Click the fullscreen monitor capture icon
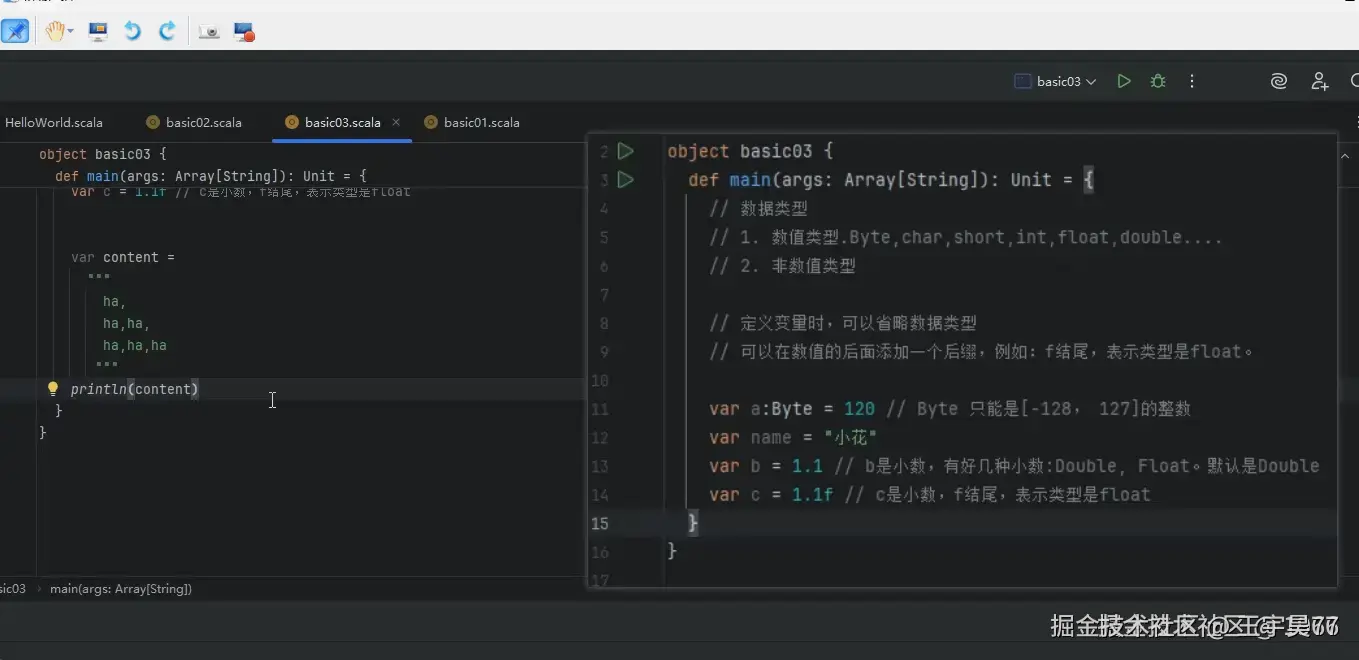The height and width of the screenshot is (660, 1359). (x=97, y=31)
